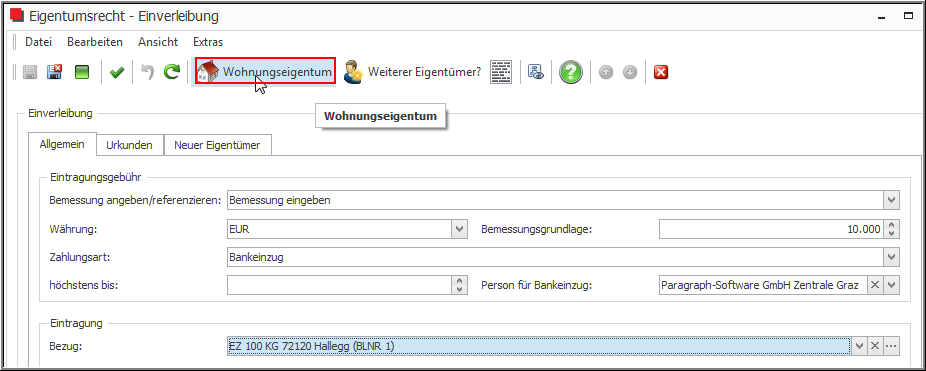Expand the Zahlungsart Bankeinzug dropdown

point(892,257)
